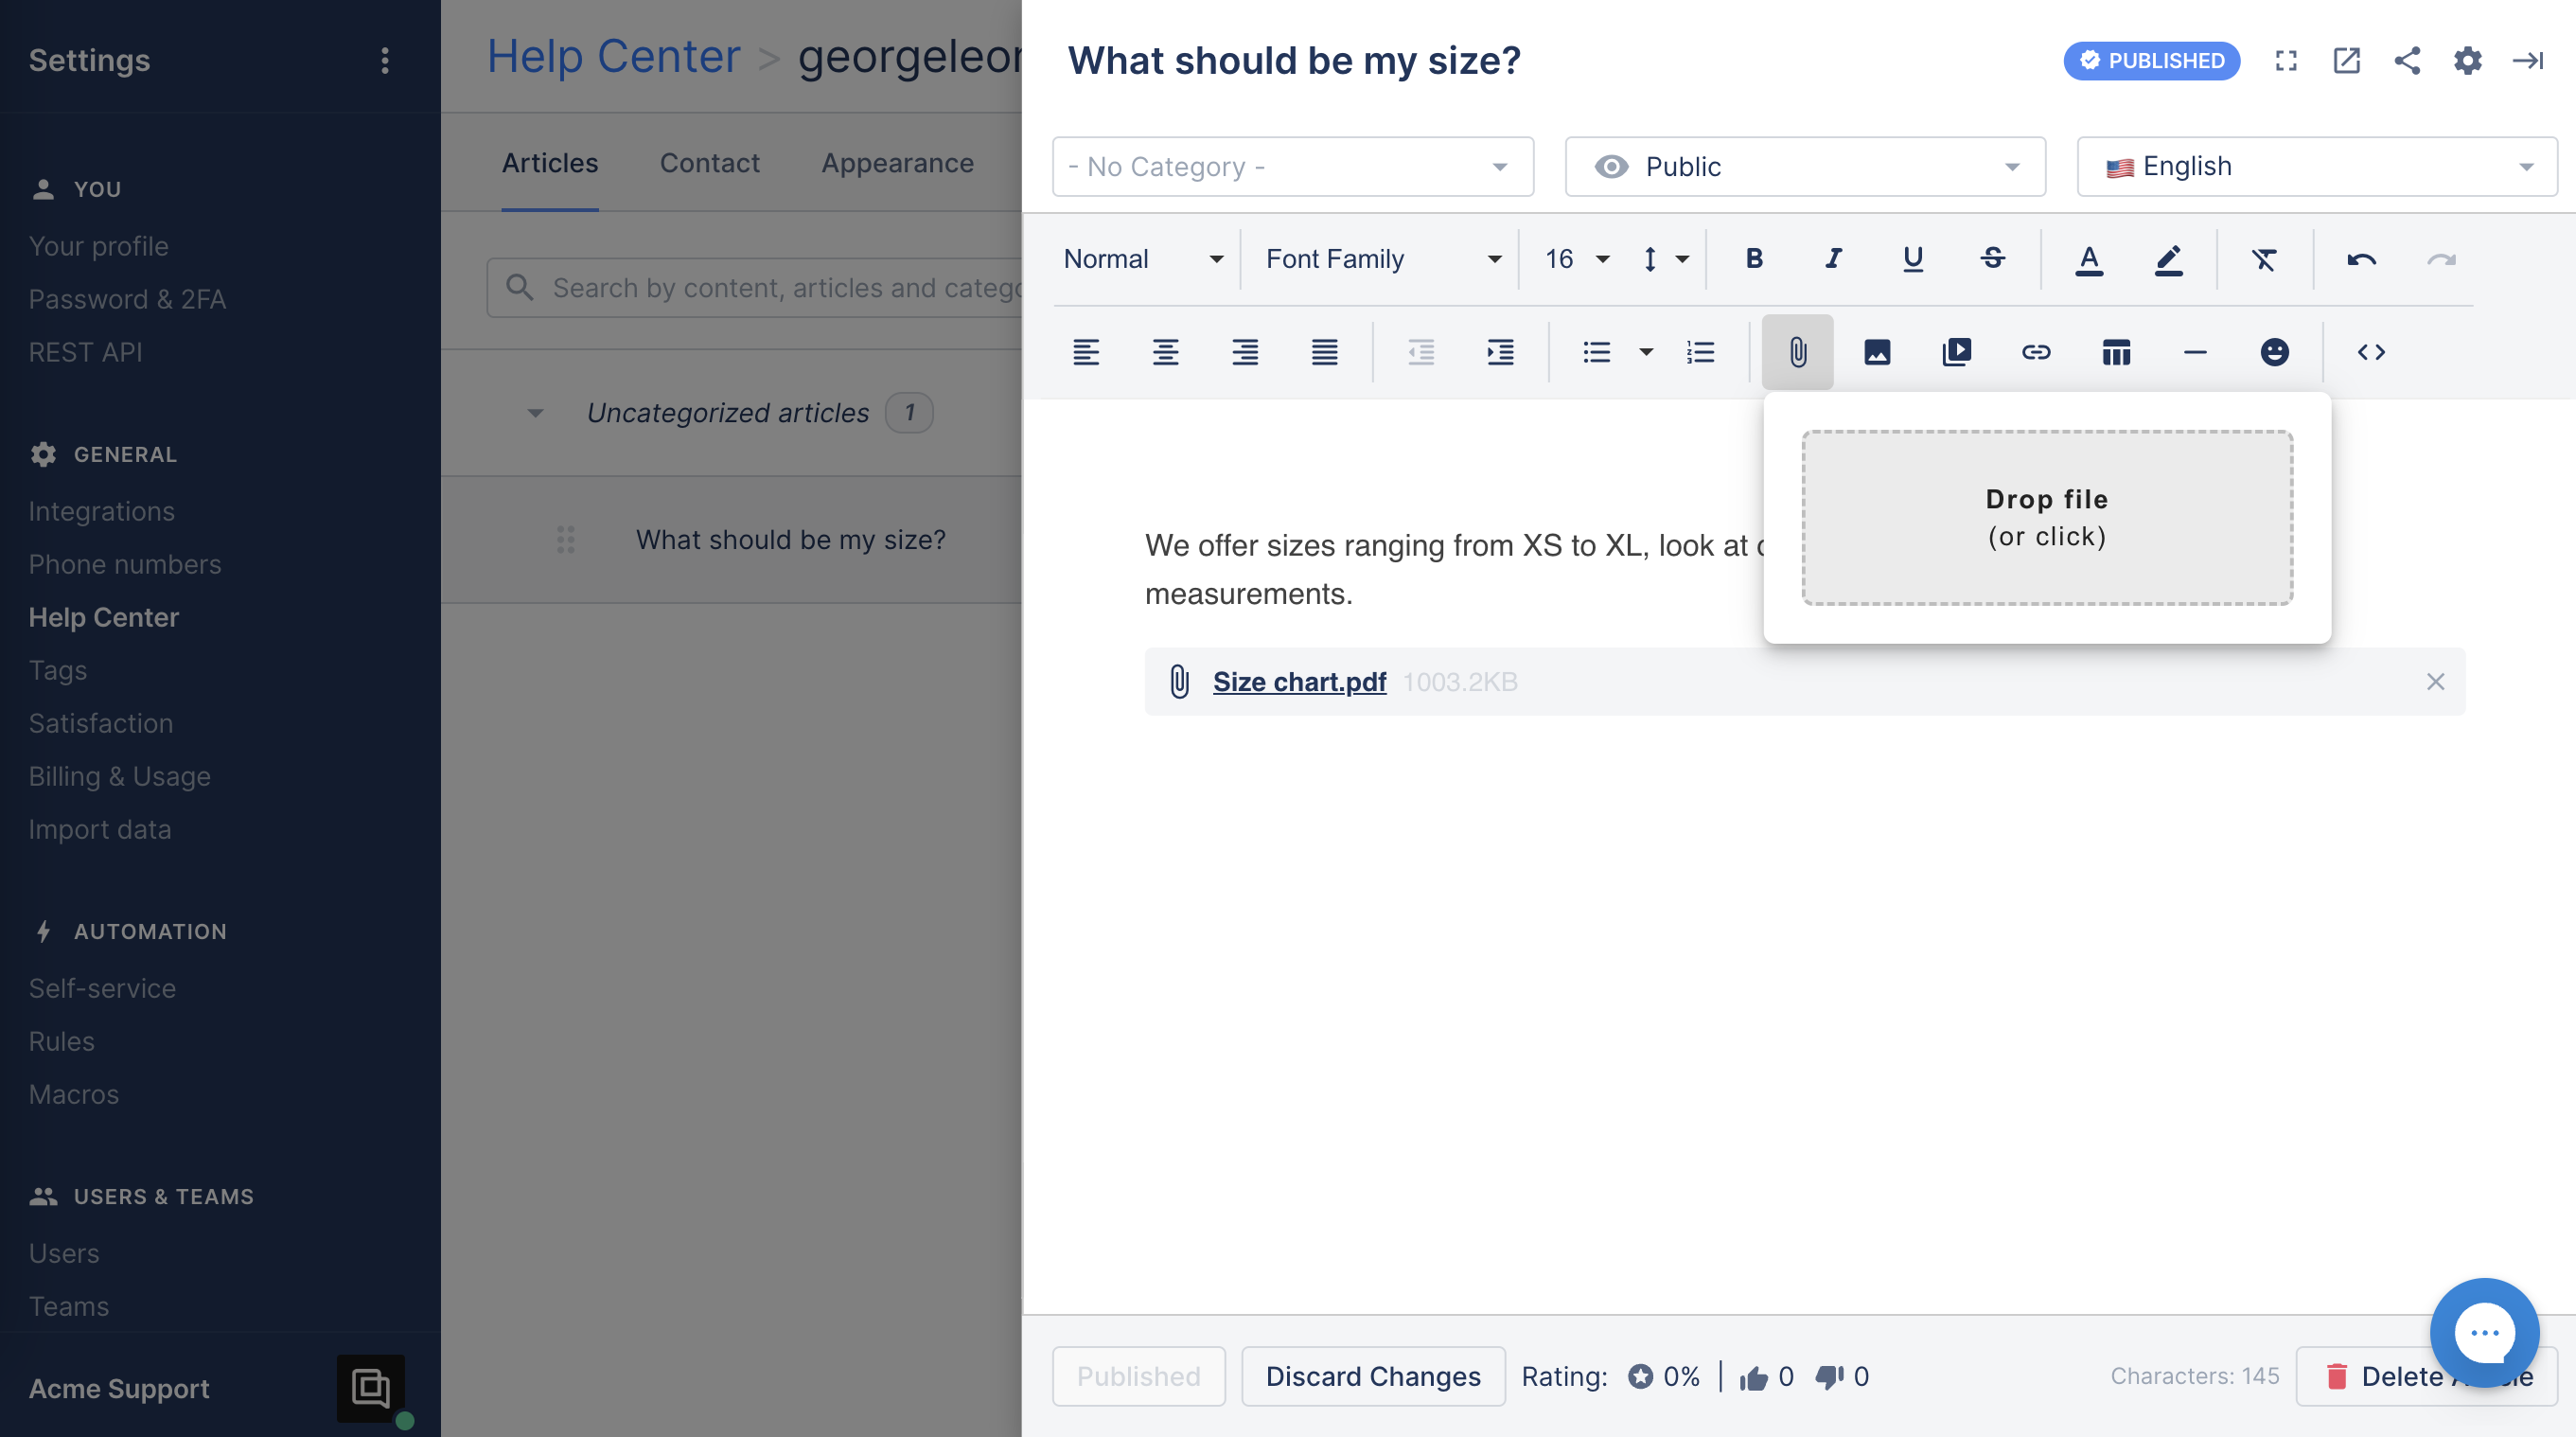Open Macros in the sidebar

point(74,1094)
